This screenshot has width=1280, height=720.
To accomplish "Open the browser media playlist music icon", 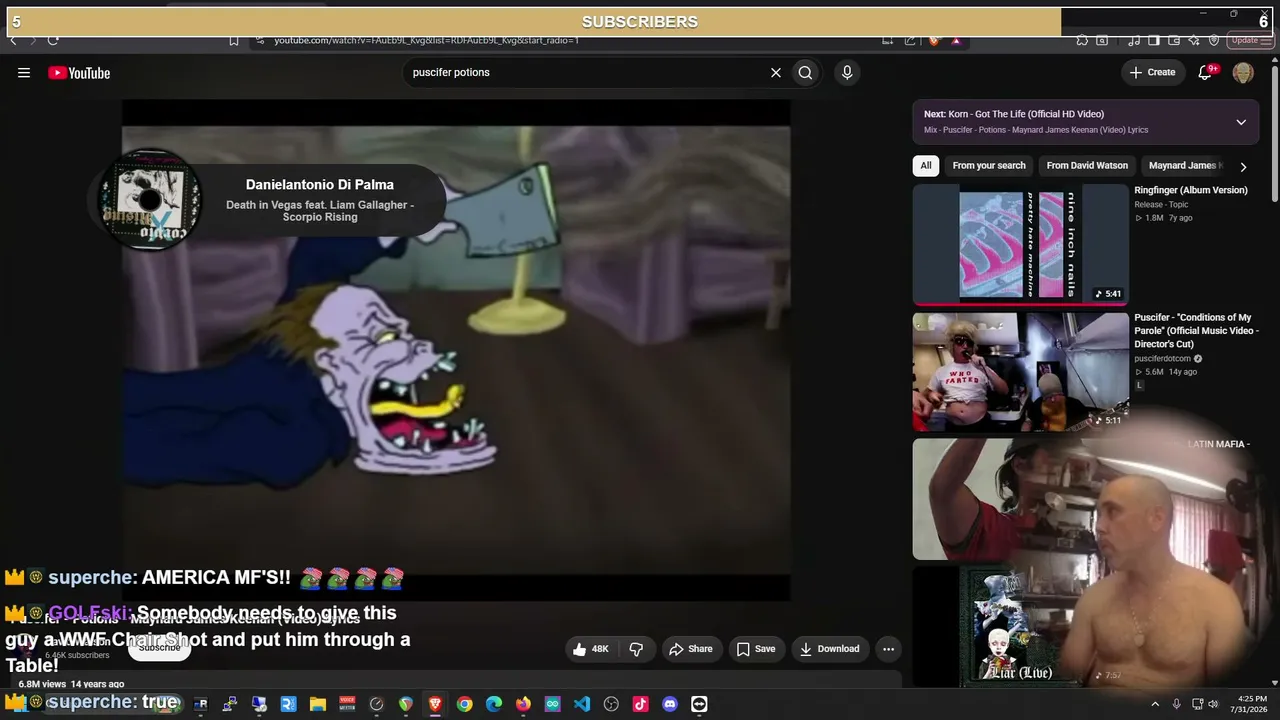I will click(x=1133, y=40).
